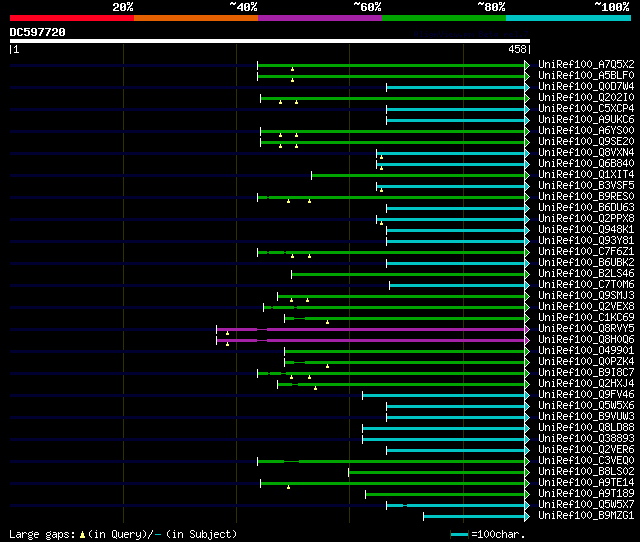The image size is (640, 542).
Task: Click the green alignment bar for Q1XIT4
Action: click(x=418, y=175)
